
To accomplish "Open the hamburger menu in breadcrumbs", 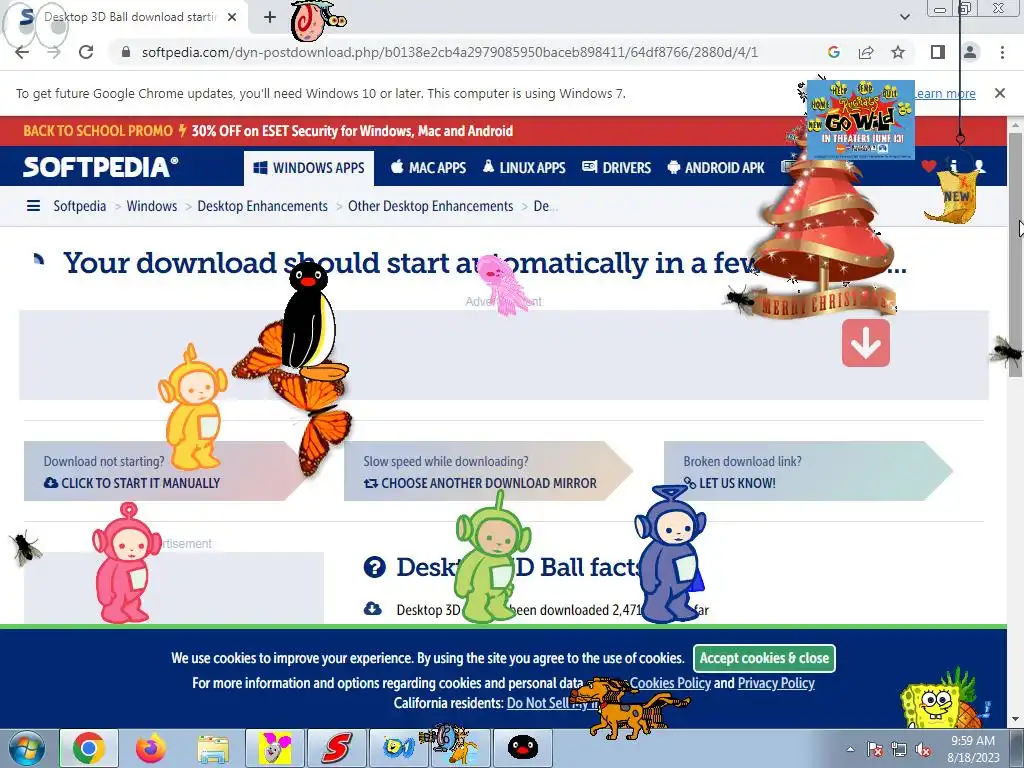I will [x=33, y=206].
